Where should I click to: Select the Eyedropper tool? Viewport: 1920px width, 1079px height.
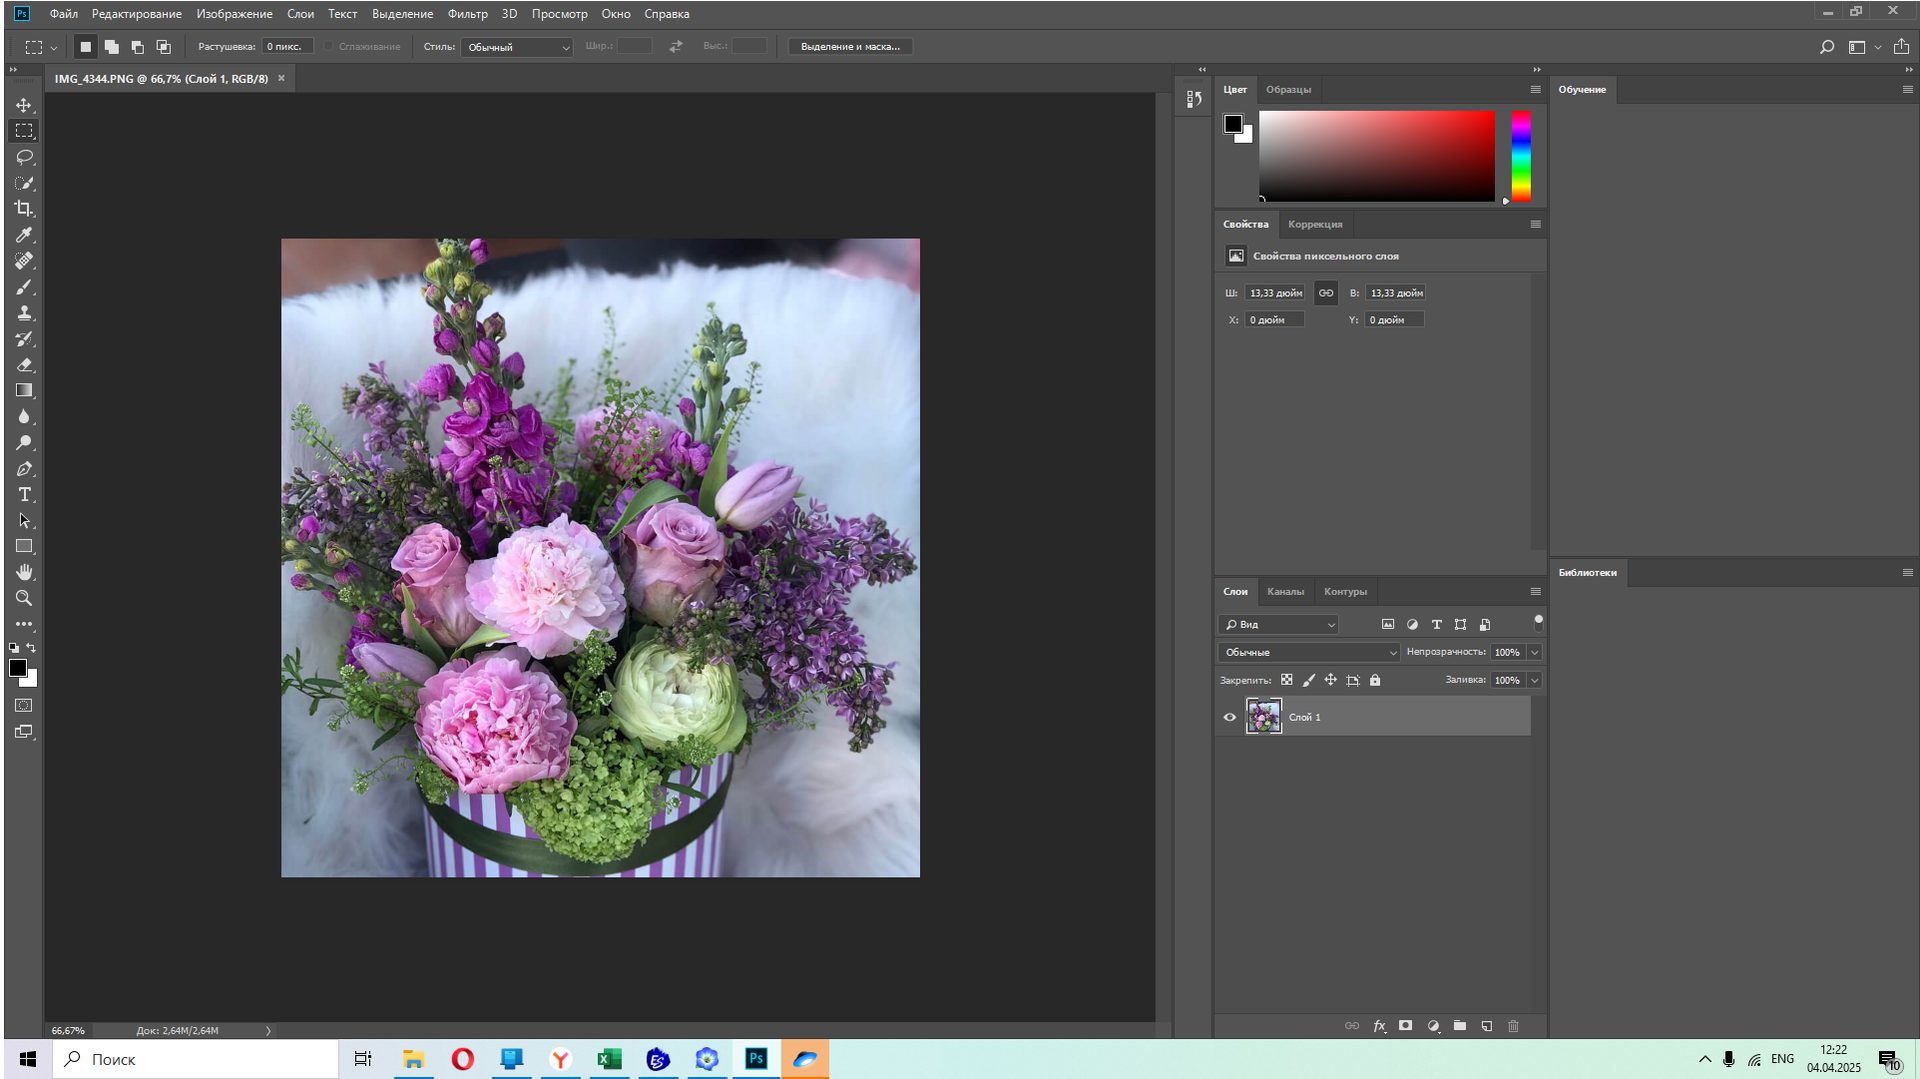[x=24, y=235]
